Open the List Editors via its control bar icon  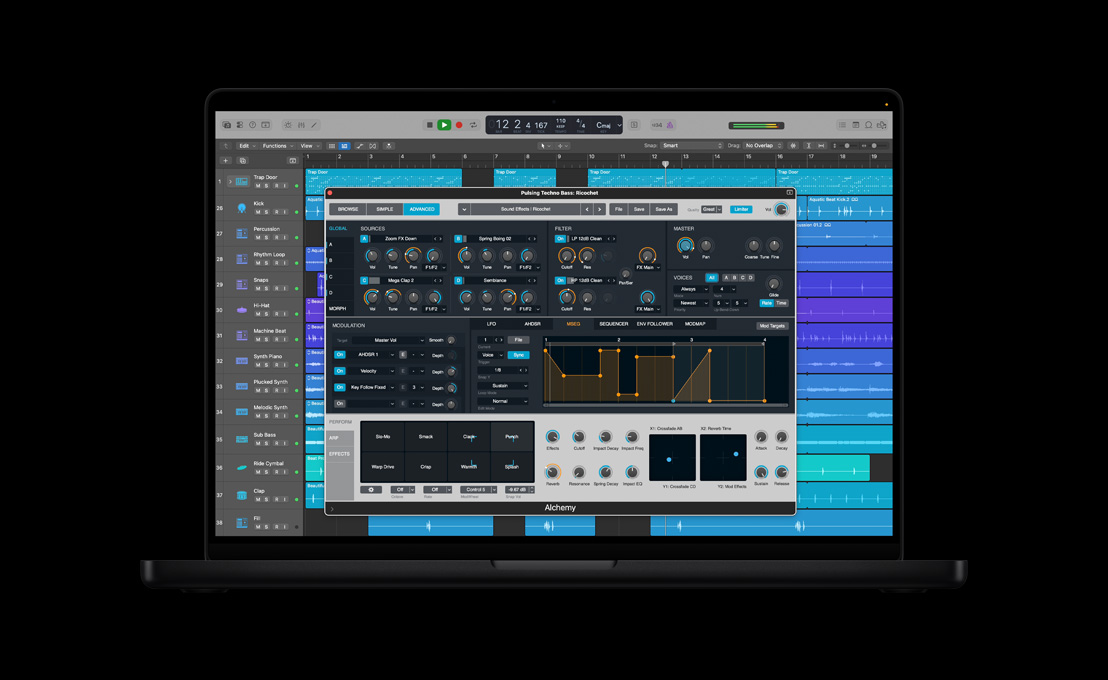click(843, 125)
